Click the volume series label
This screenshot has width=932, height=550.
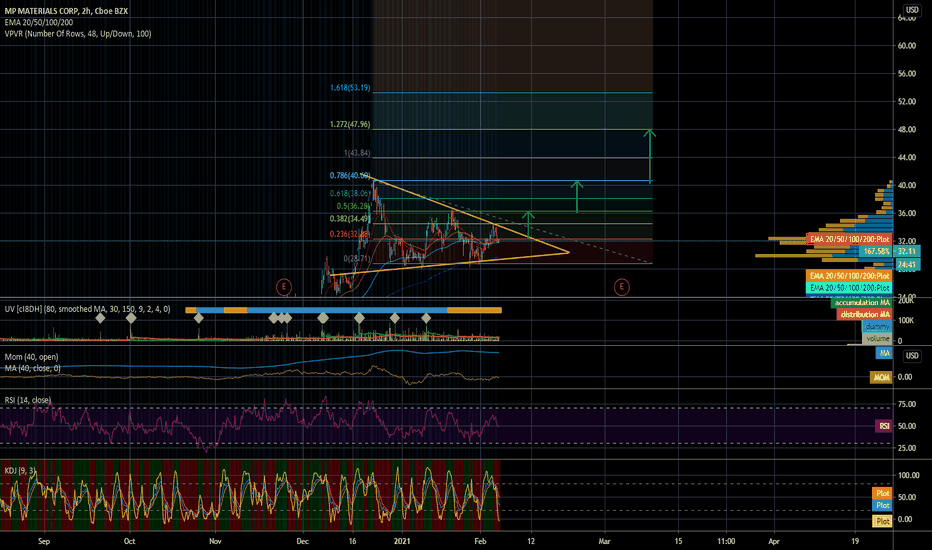[x=878, y=338]
